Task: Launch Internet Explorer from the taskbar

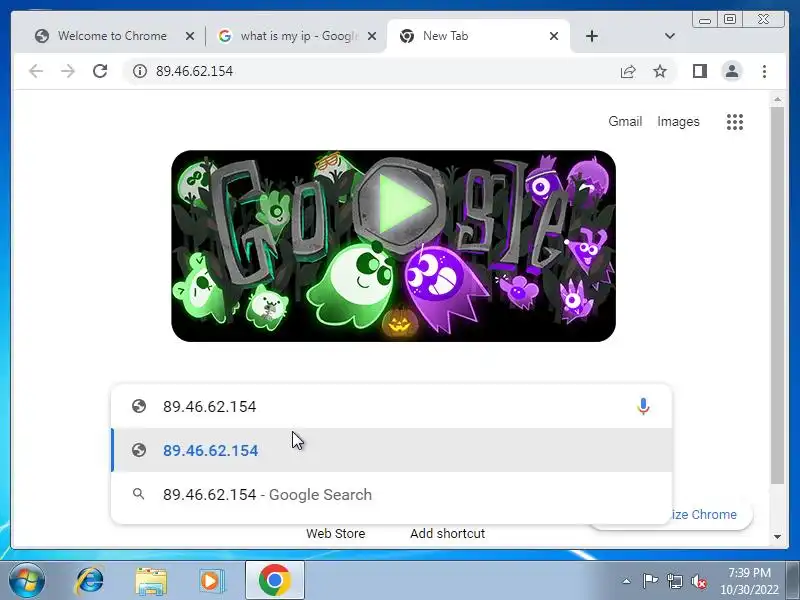Action: pos(89,581)
